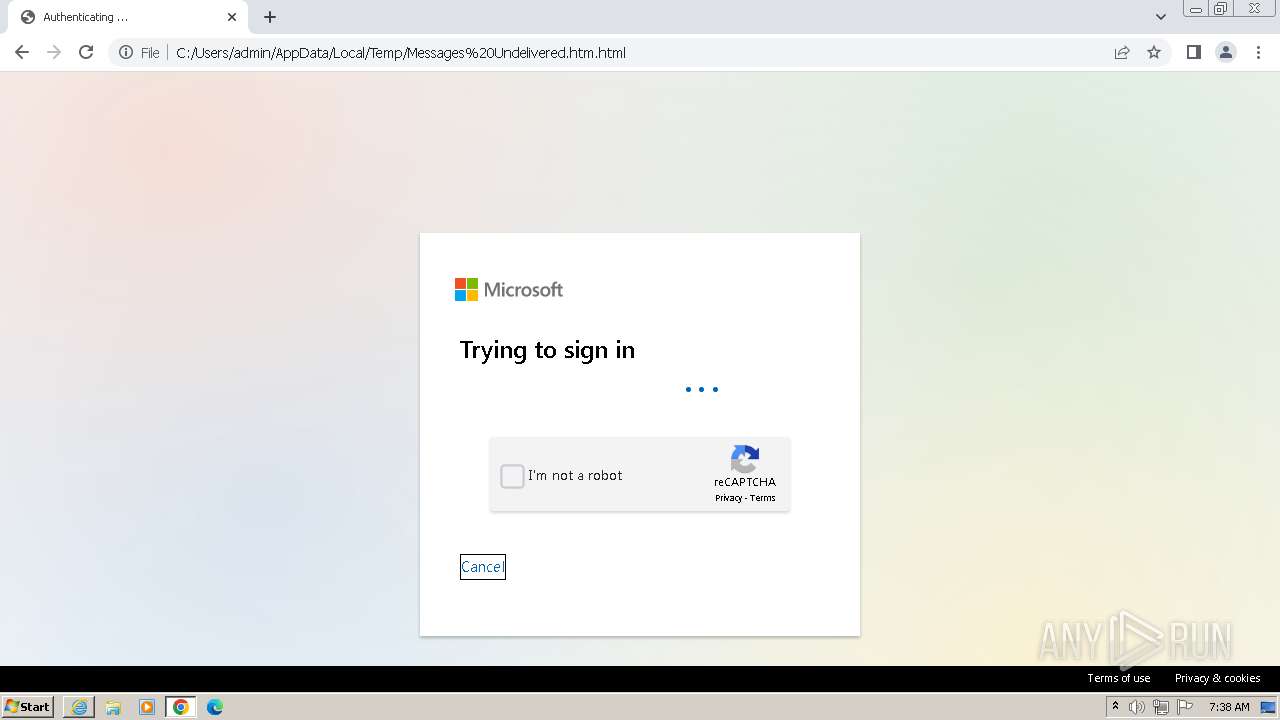Viewport: 1280px width, 720px height.
Task: View site information for File URL
Action: [x=139, y=53]
